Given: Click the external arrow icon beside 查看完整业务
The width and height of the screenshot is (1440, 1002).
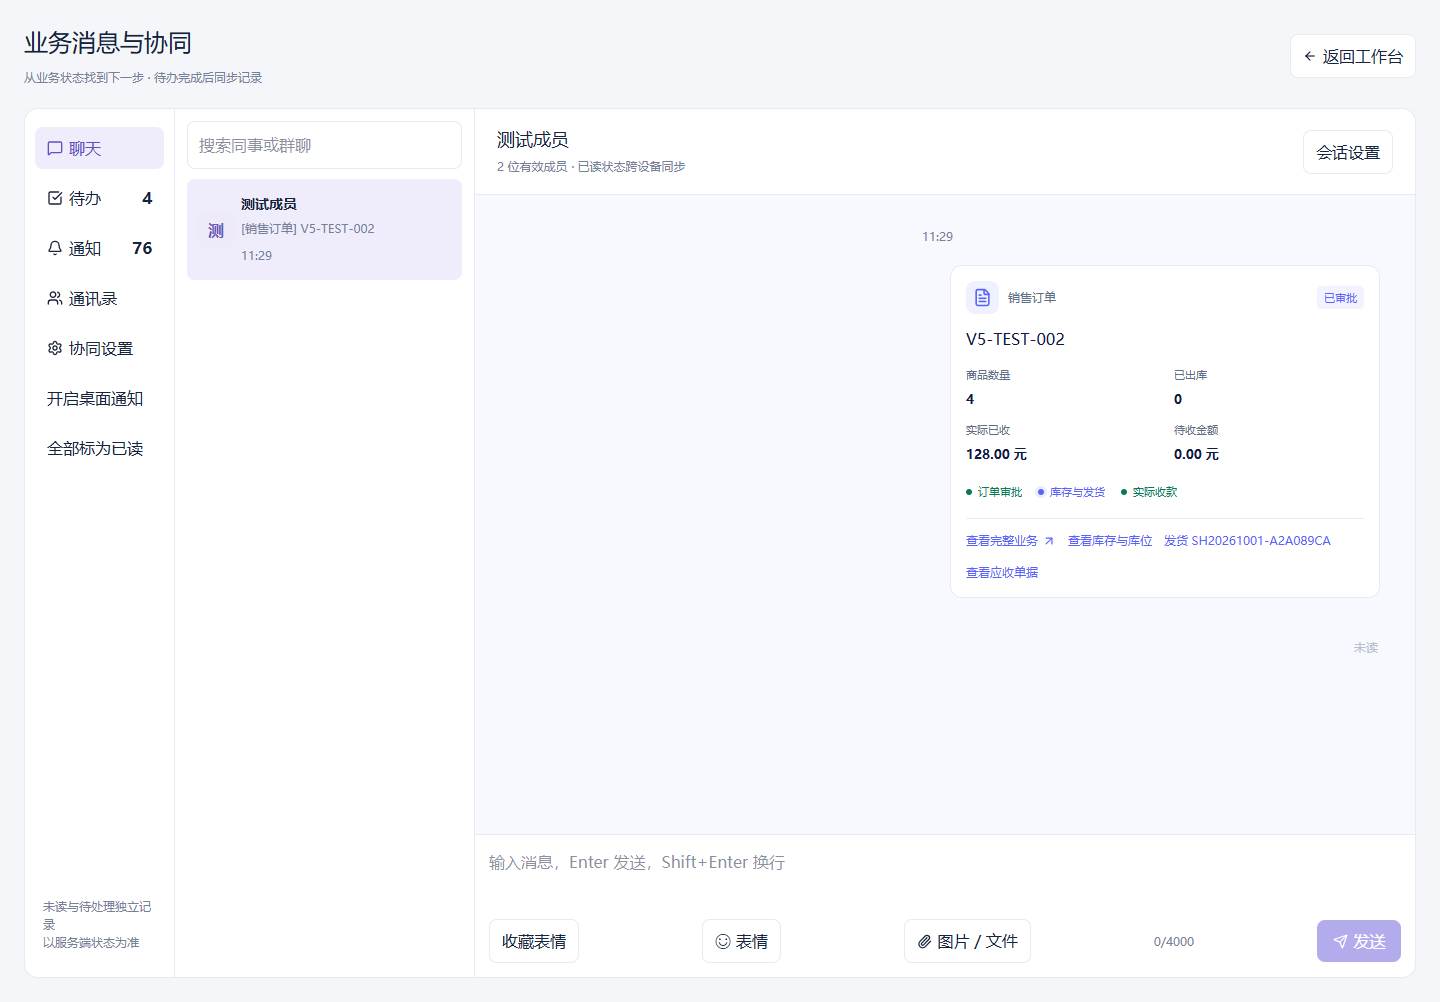Looking at the screenshot, I should [x=1049, y=541].
